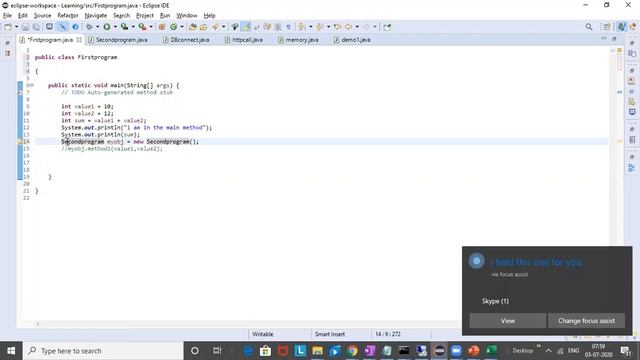Open Task View in the taskbar
The height and width of the screenshot is (360, 640).
[217, 351]
